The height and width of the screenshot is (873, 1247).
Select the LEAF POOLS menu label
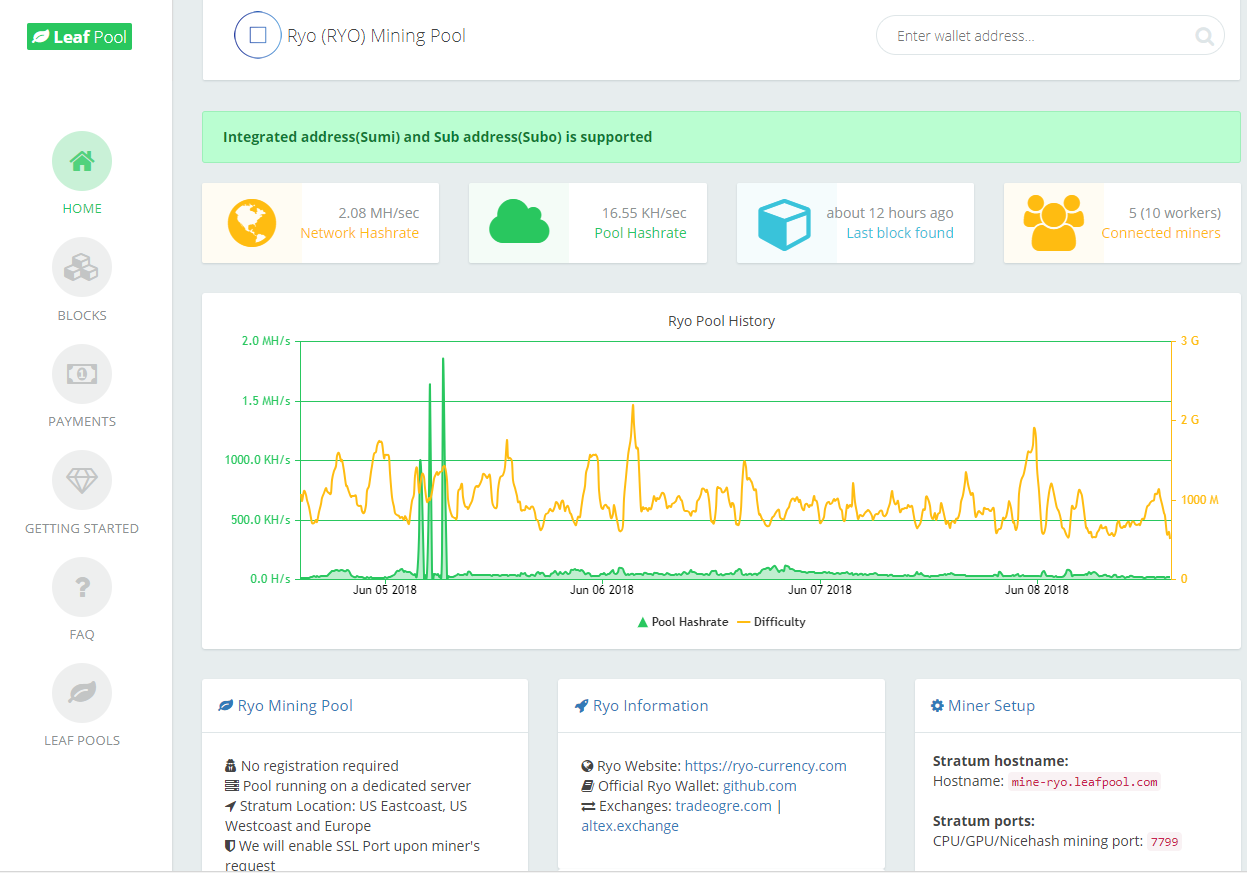[82, 741]
